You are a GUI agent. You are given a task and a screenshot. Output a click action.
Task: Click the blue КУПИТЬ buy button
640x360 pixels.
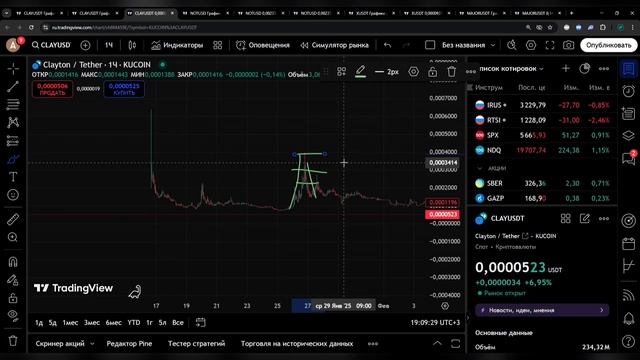coord(124,89)
